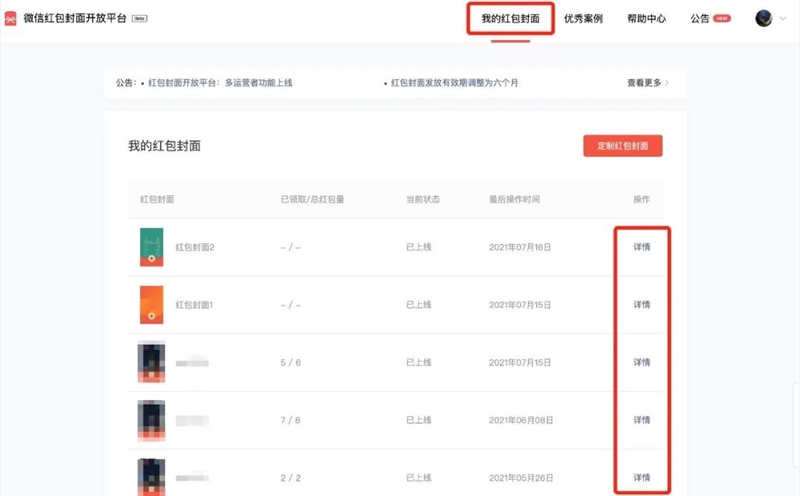Click the cover thumbnail in the 7 / 8 row

152,420
